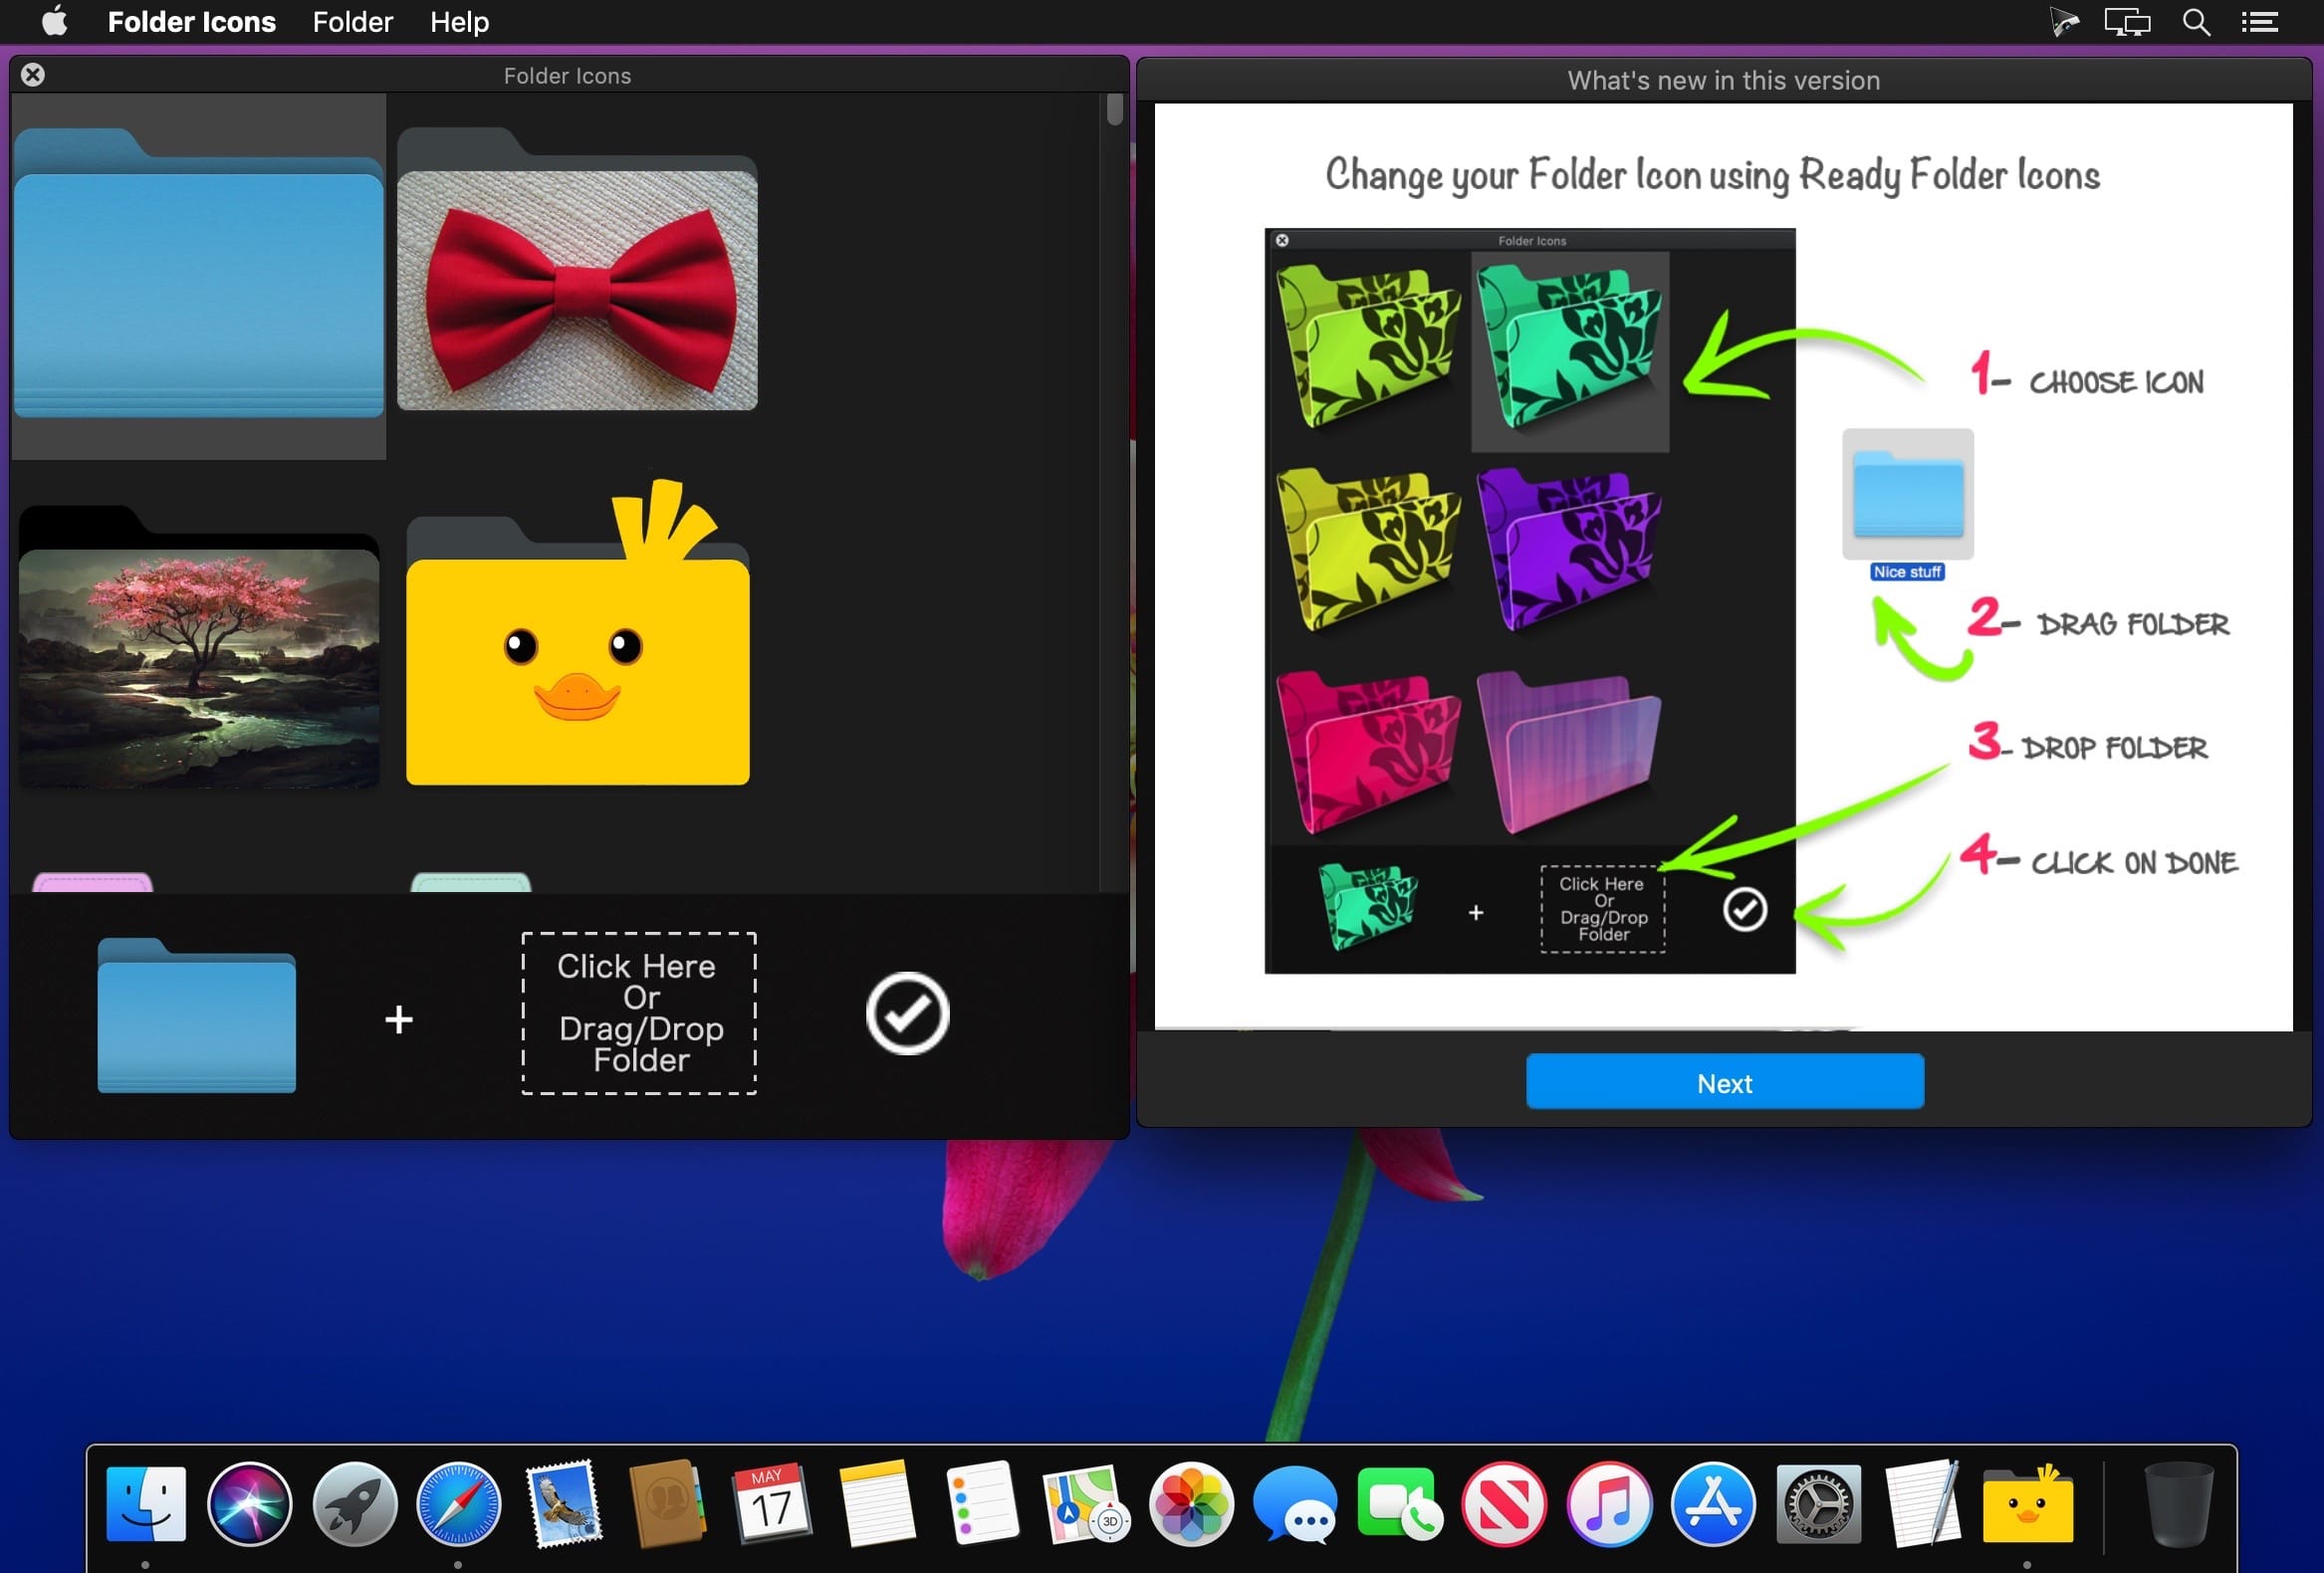Open System Preferences from the dock

pyautogui.click(x=1818, y=1503)
